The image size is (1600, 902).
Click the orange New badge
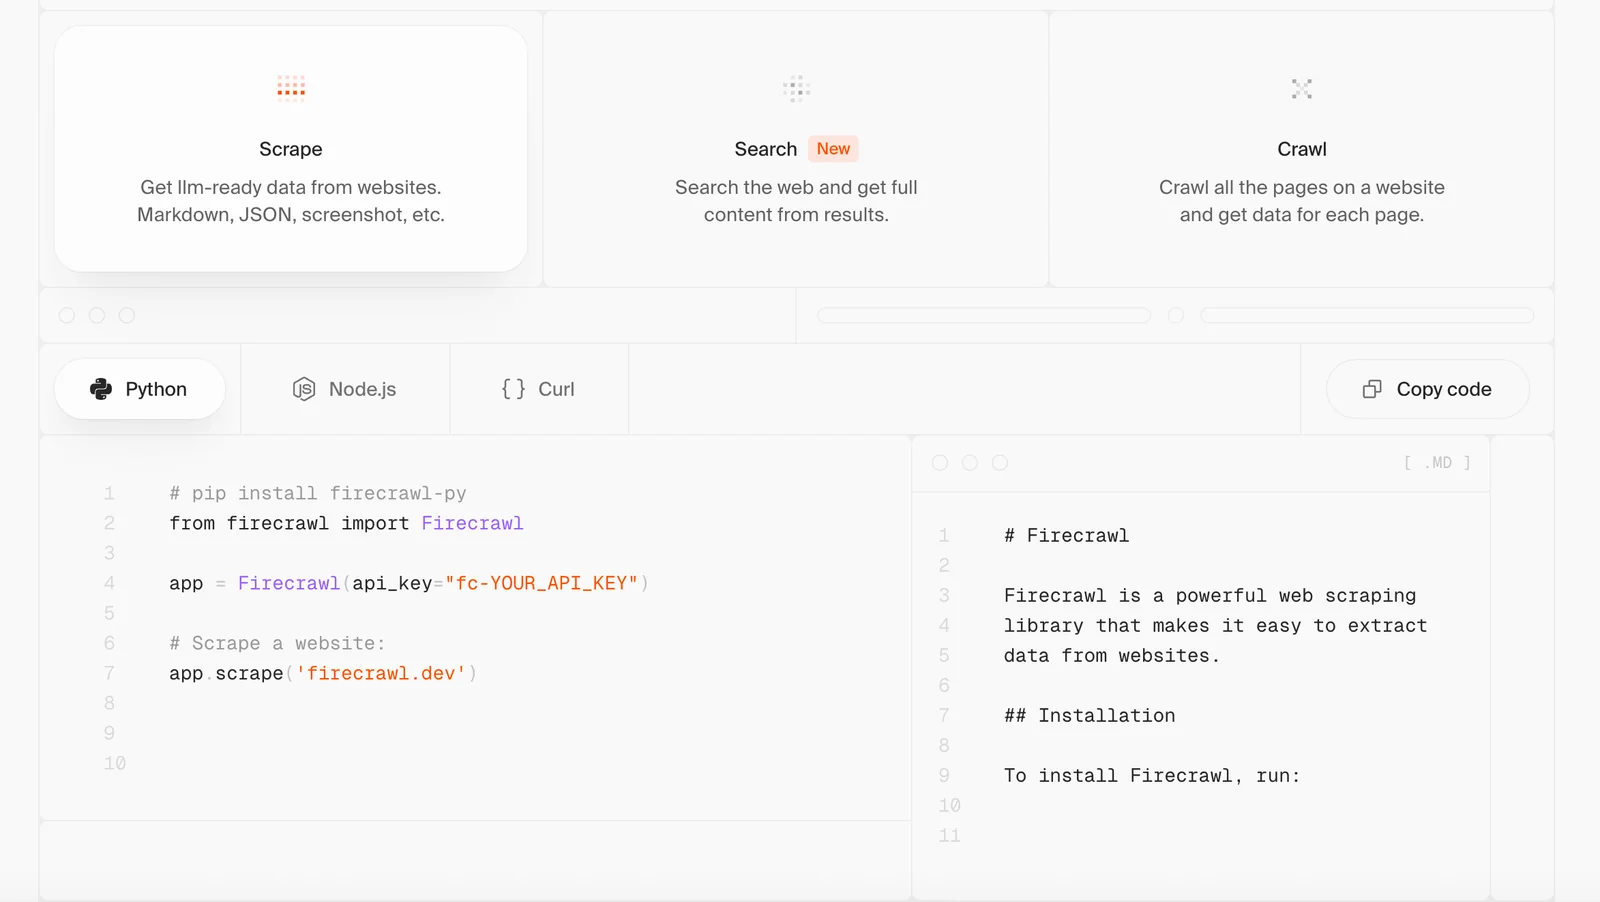pos(833,149)
